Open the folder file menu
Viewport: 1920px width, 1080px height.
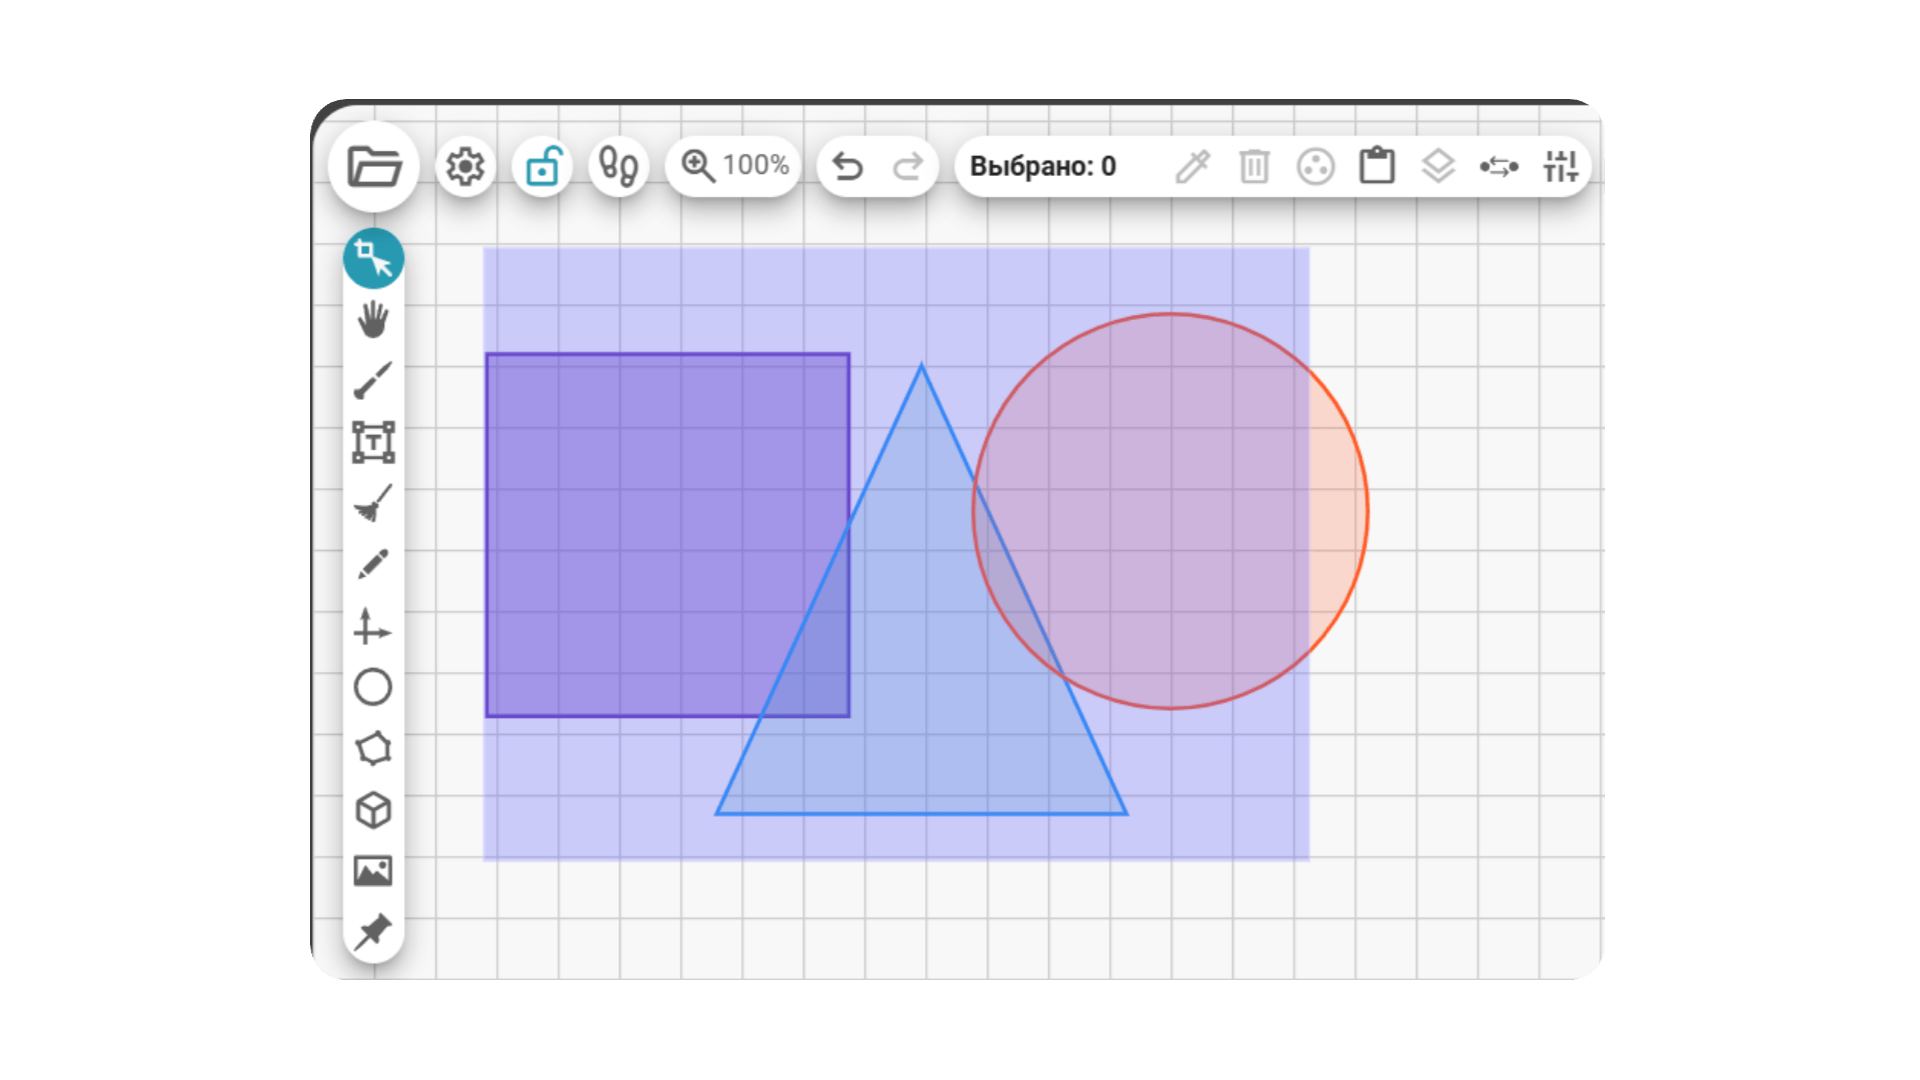(x=374, y=166)
